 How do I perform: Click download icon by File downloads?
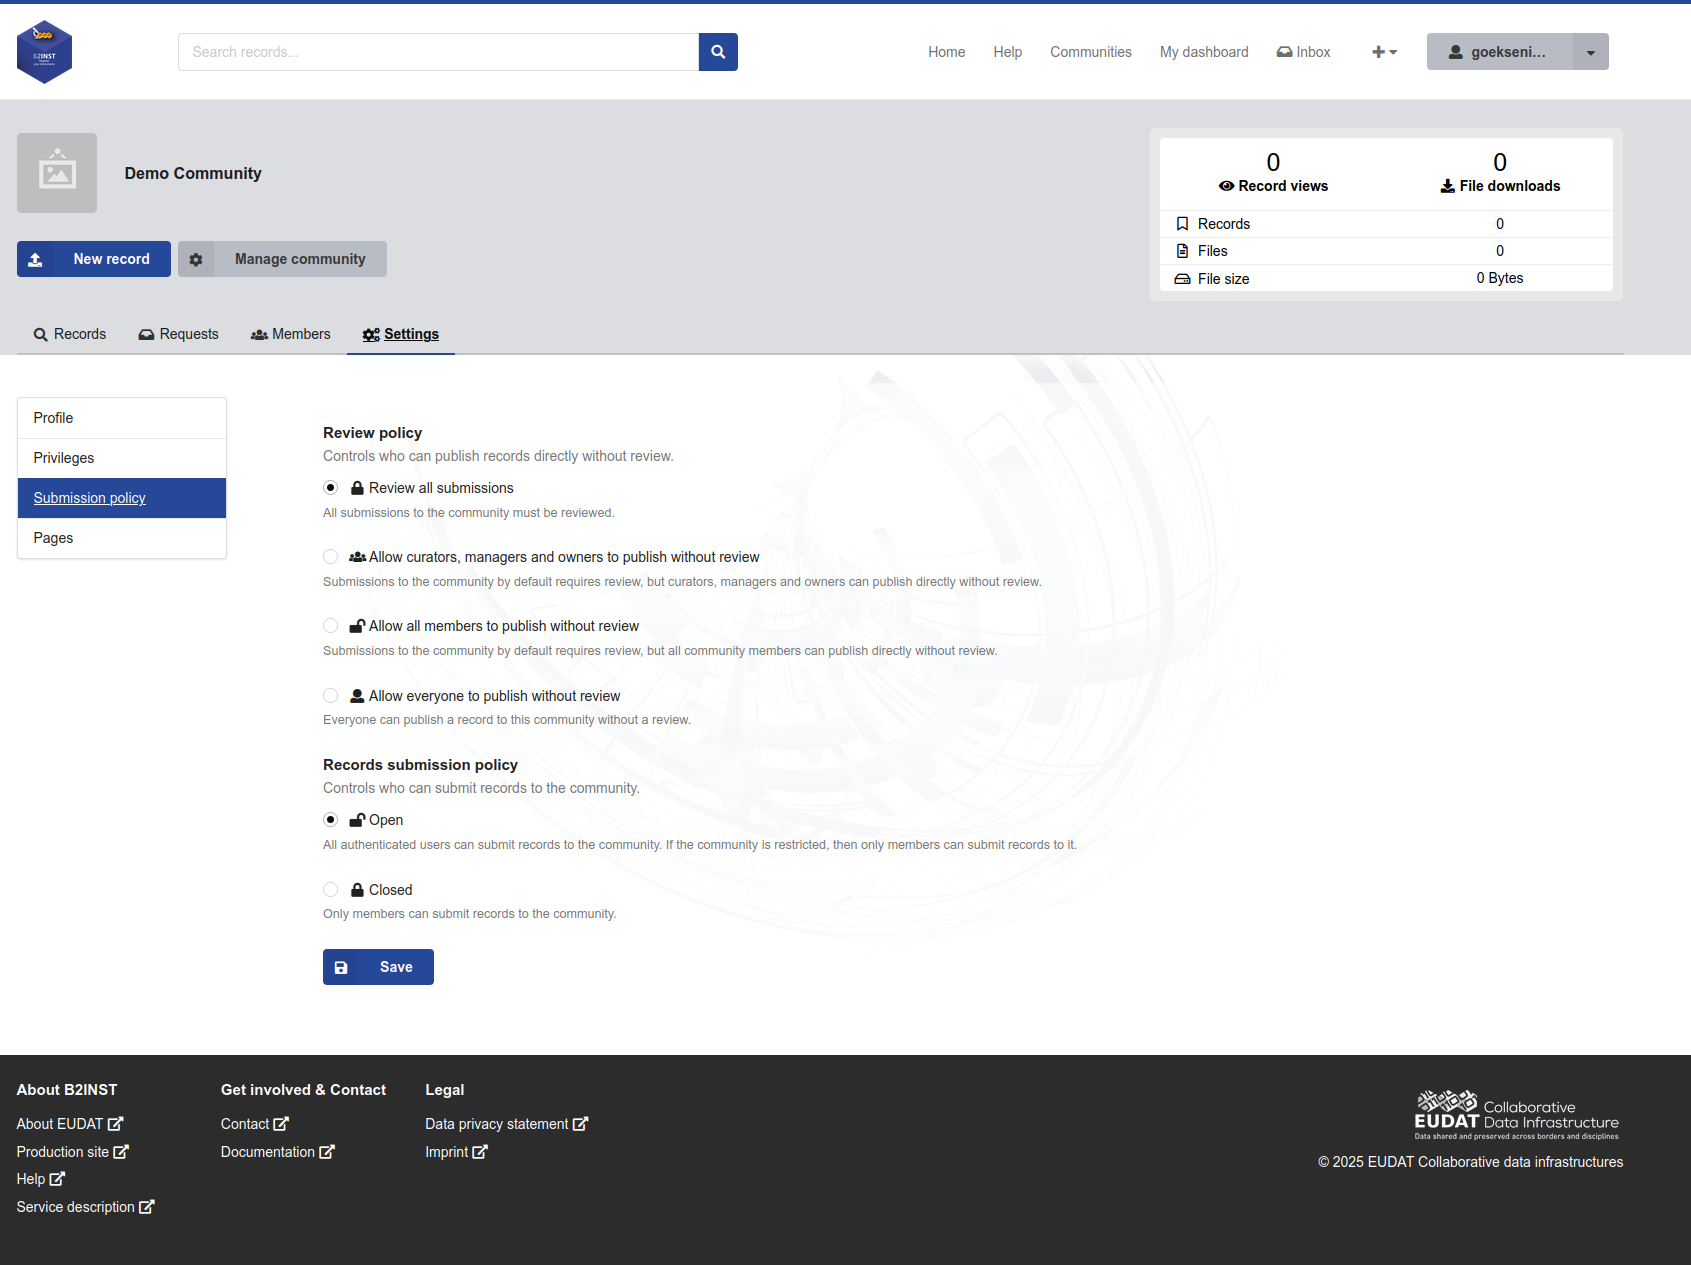[1447, 186]
